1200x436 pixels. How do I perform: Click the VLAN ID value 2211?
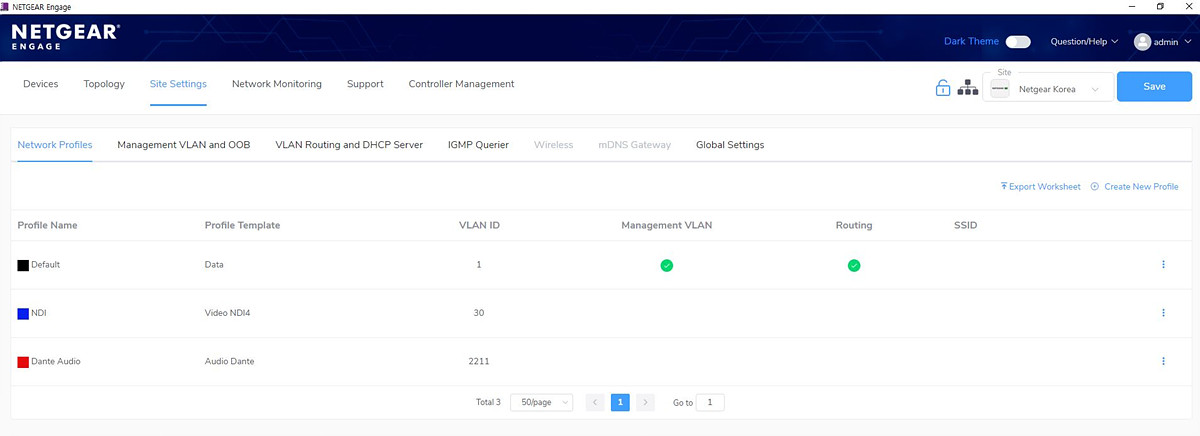[479, 361]
